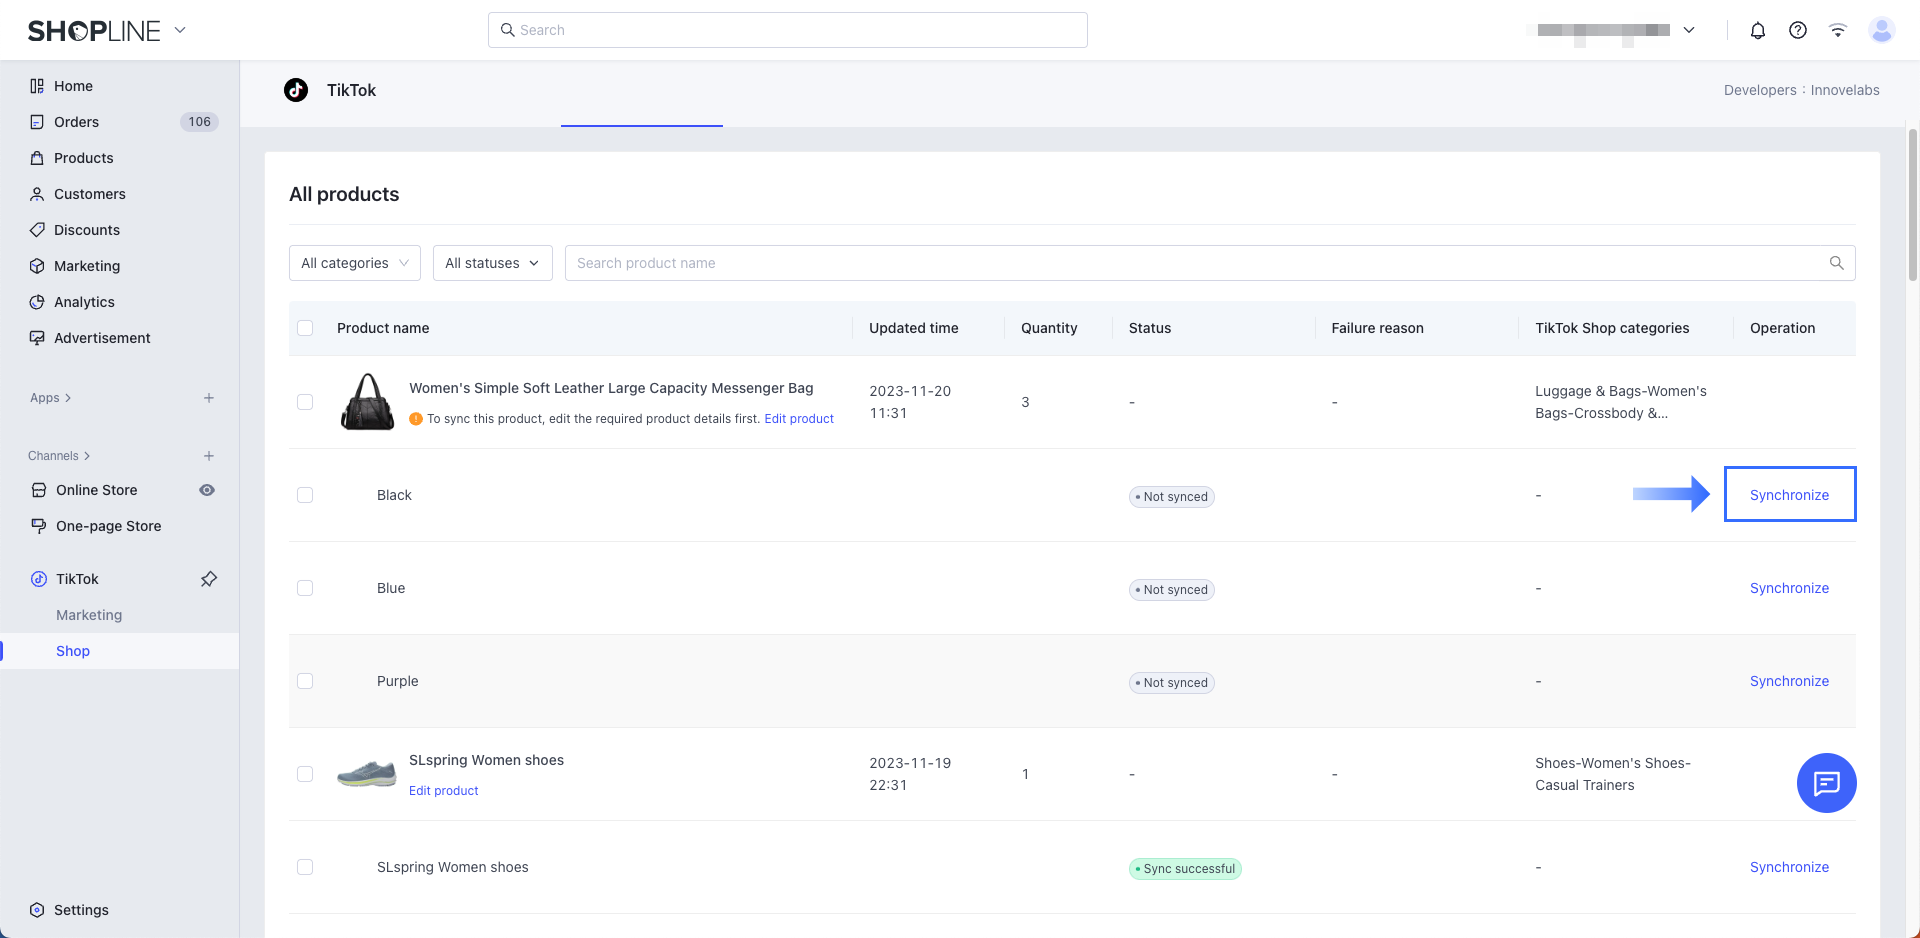Tick the select-all checkbox in table header
Image resolution: width=1920 pixels, height=938 pixels.
[x=305, y=328]
